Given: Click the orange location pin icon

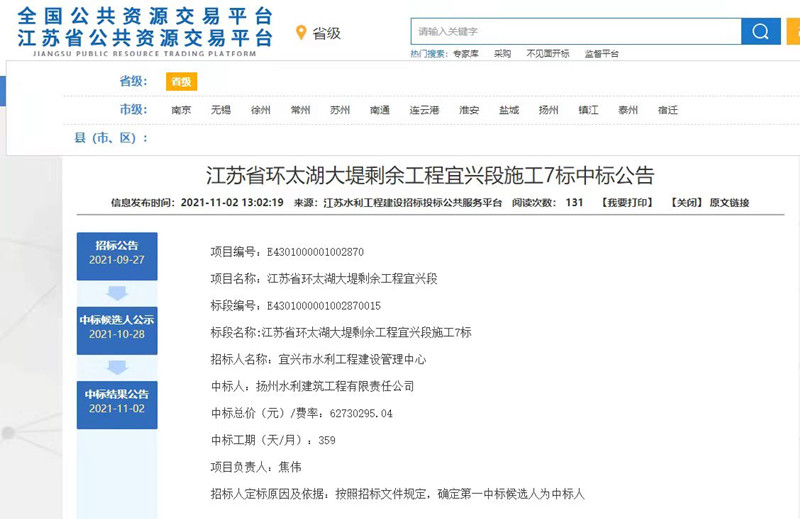Looking at the screenshot, I should [x=300, y=33].
